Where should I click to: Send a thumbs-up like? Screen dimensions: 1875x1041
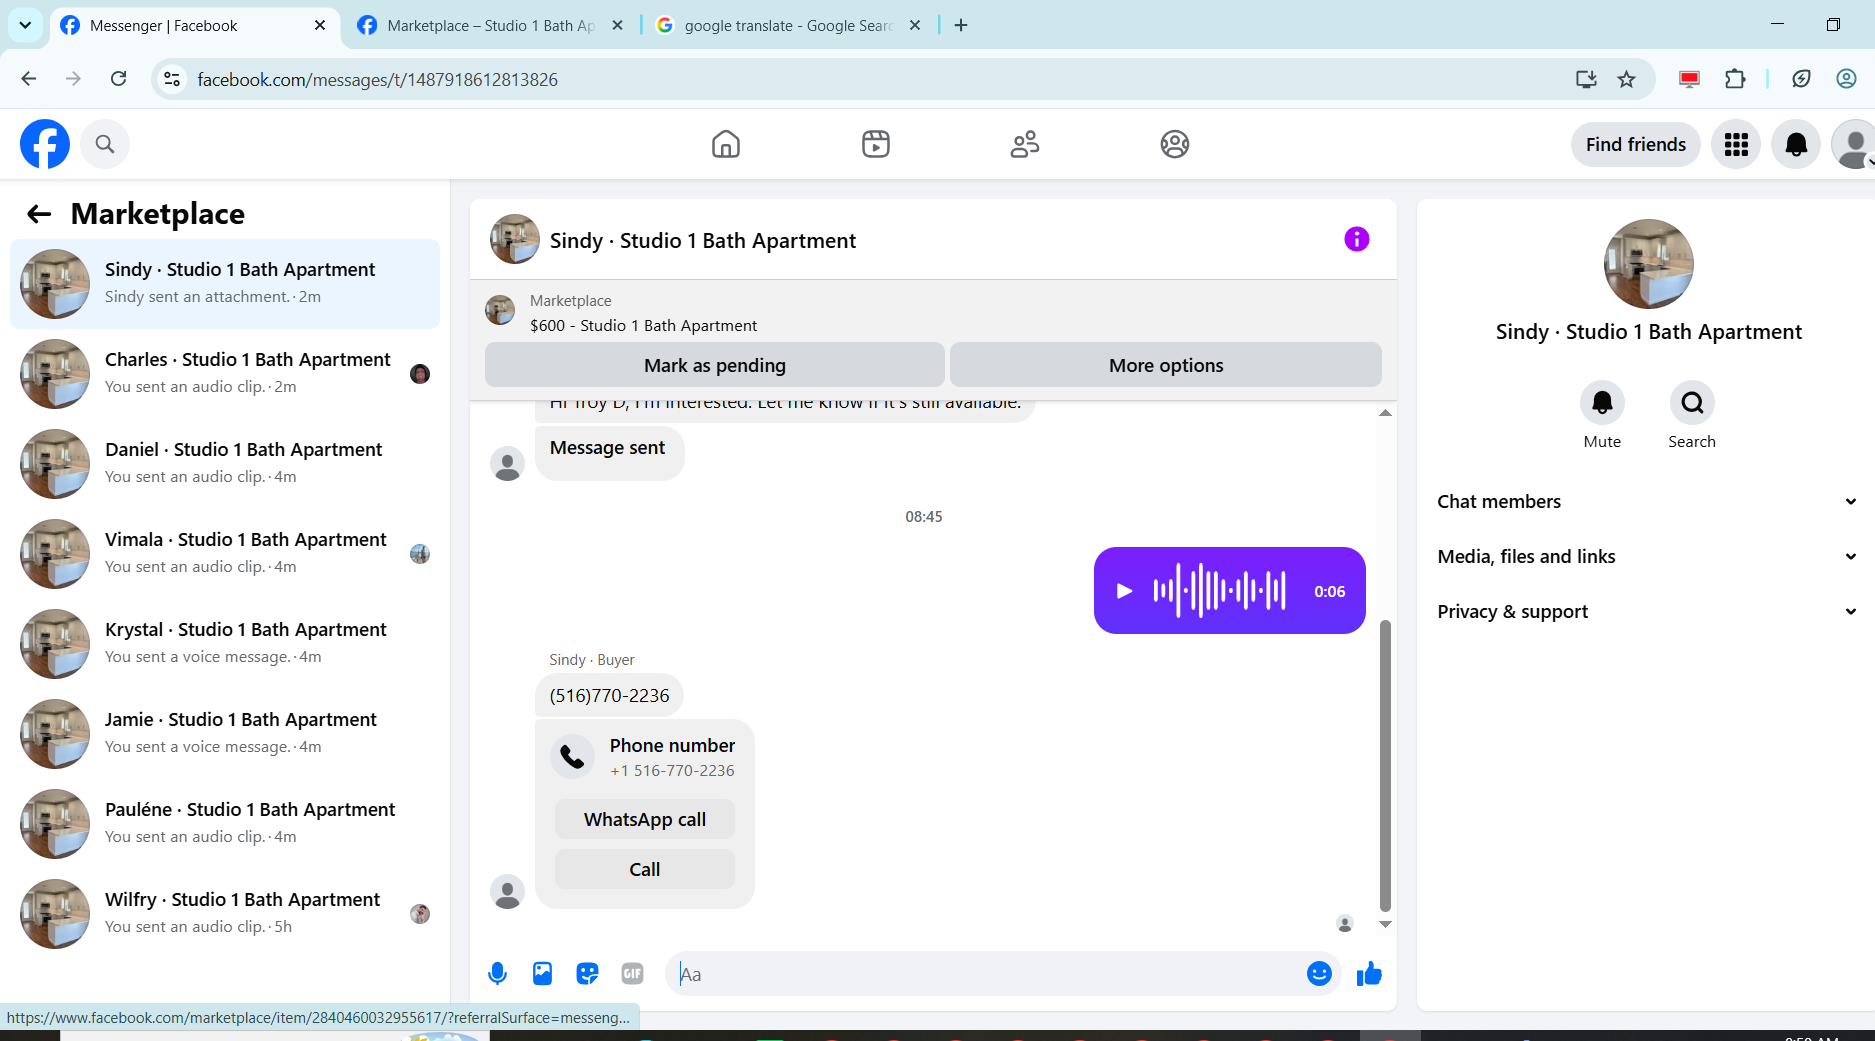[1369, 973]
